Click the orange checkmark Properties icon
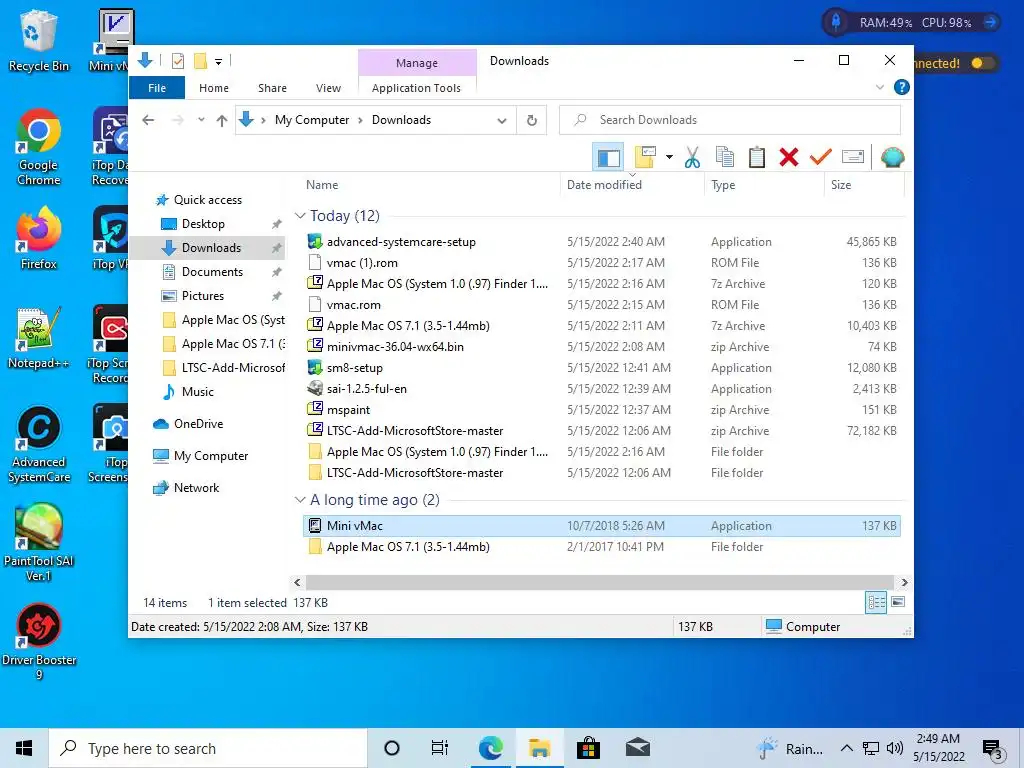Screen dimensions: 1024x768 [820, 157]
